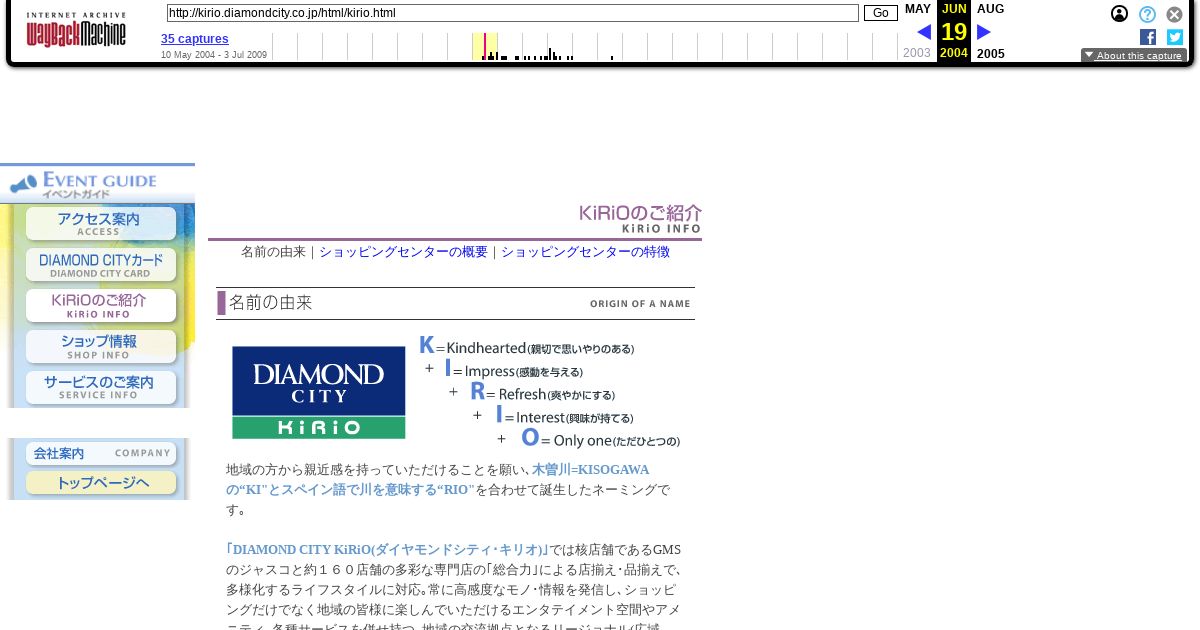Go to トップページへ button

click(101, 483)
